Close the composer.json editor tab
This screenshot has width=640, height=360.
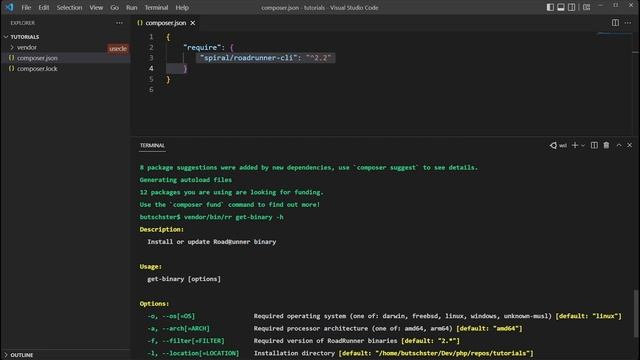click(x=193, y=23)
